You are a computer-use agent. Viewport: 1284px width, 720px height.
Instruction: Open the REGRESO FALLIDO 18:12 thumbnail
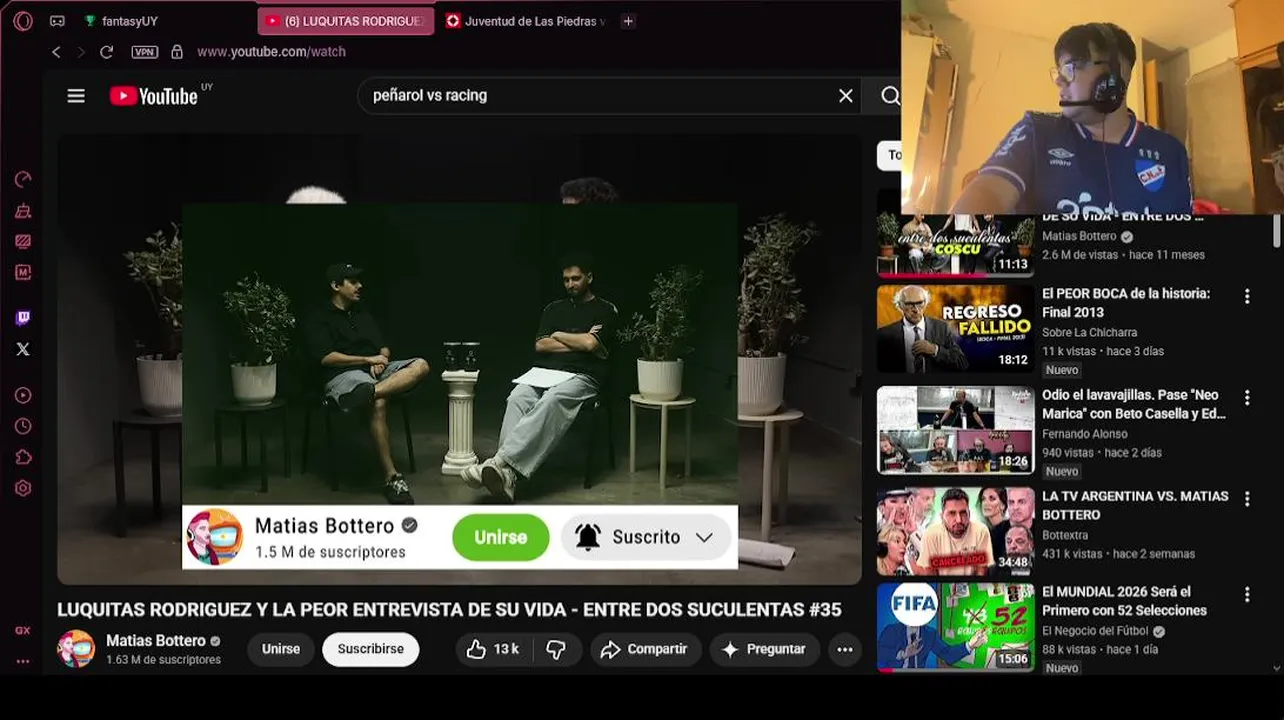point(956,330)
